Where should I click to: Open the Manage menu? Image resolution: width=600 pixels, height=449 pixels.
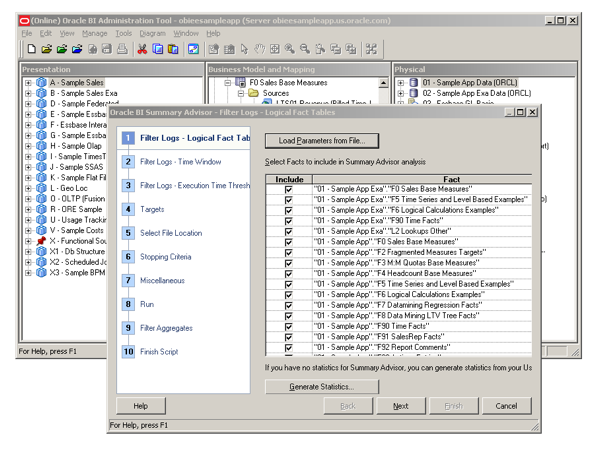[x=95, y=33]
